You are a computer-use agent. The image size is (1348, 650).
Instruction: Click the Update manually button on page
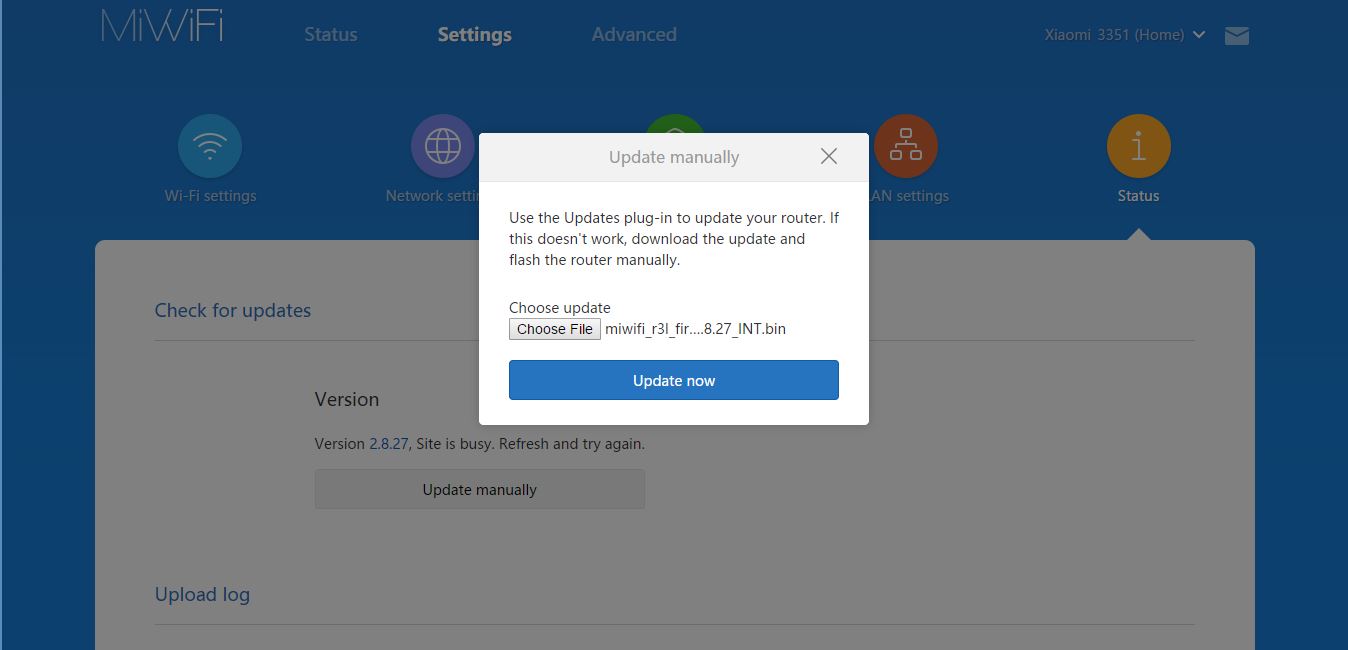click(480, 489)
